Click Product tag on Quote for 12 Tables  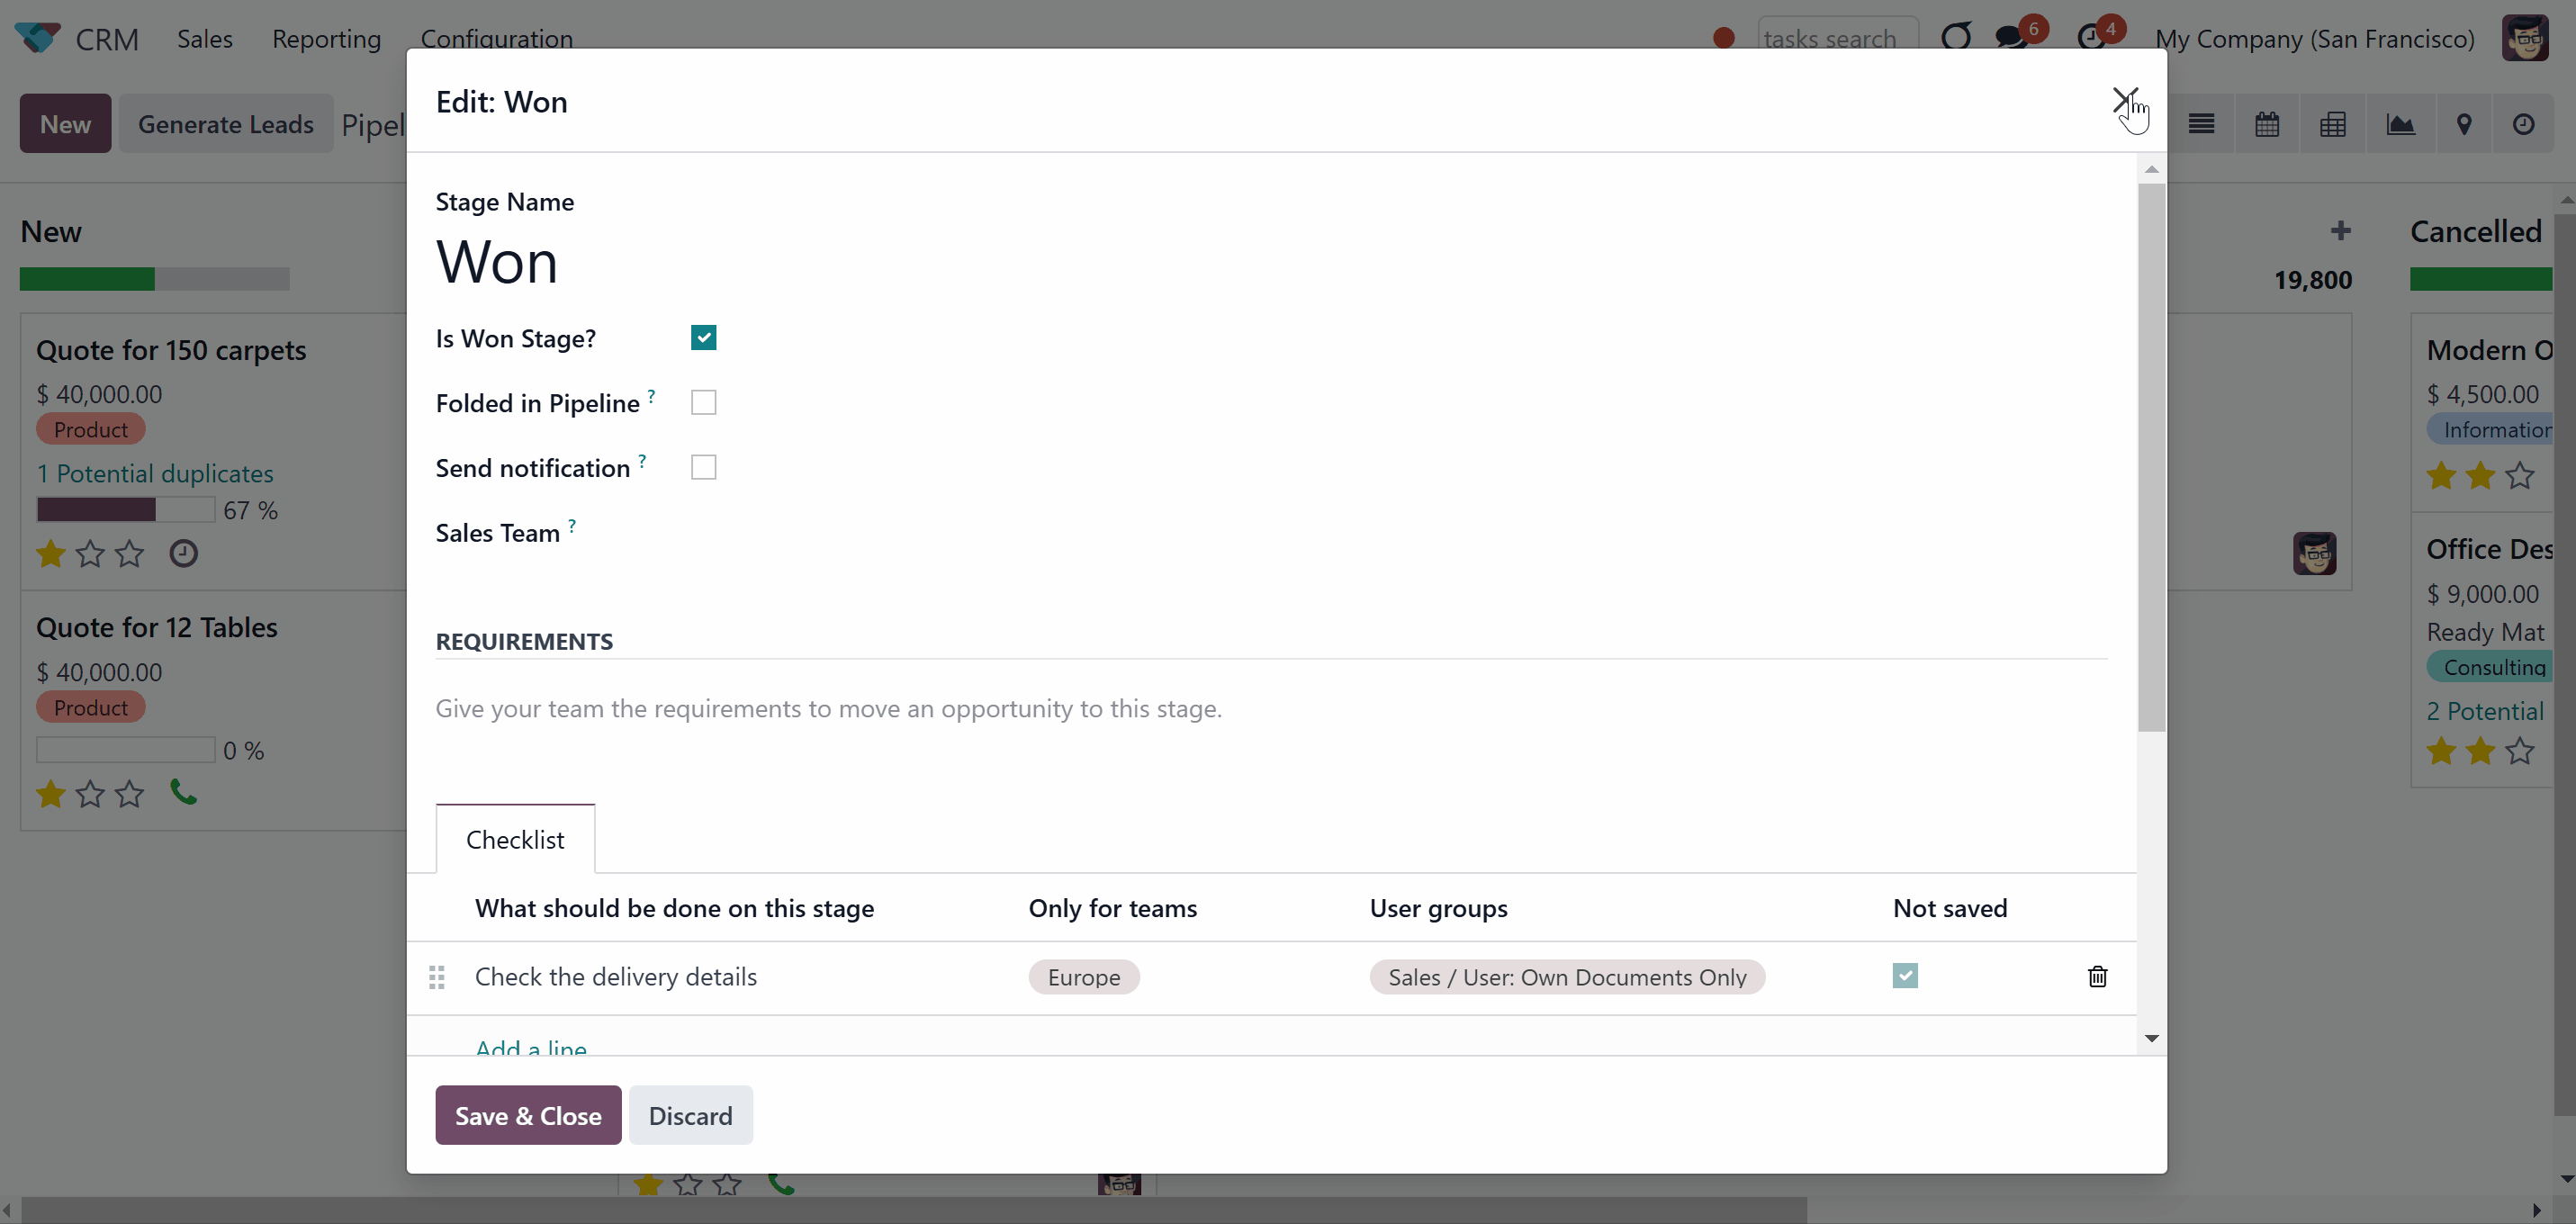click(x=91, y=707)
